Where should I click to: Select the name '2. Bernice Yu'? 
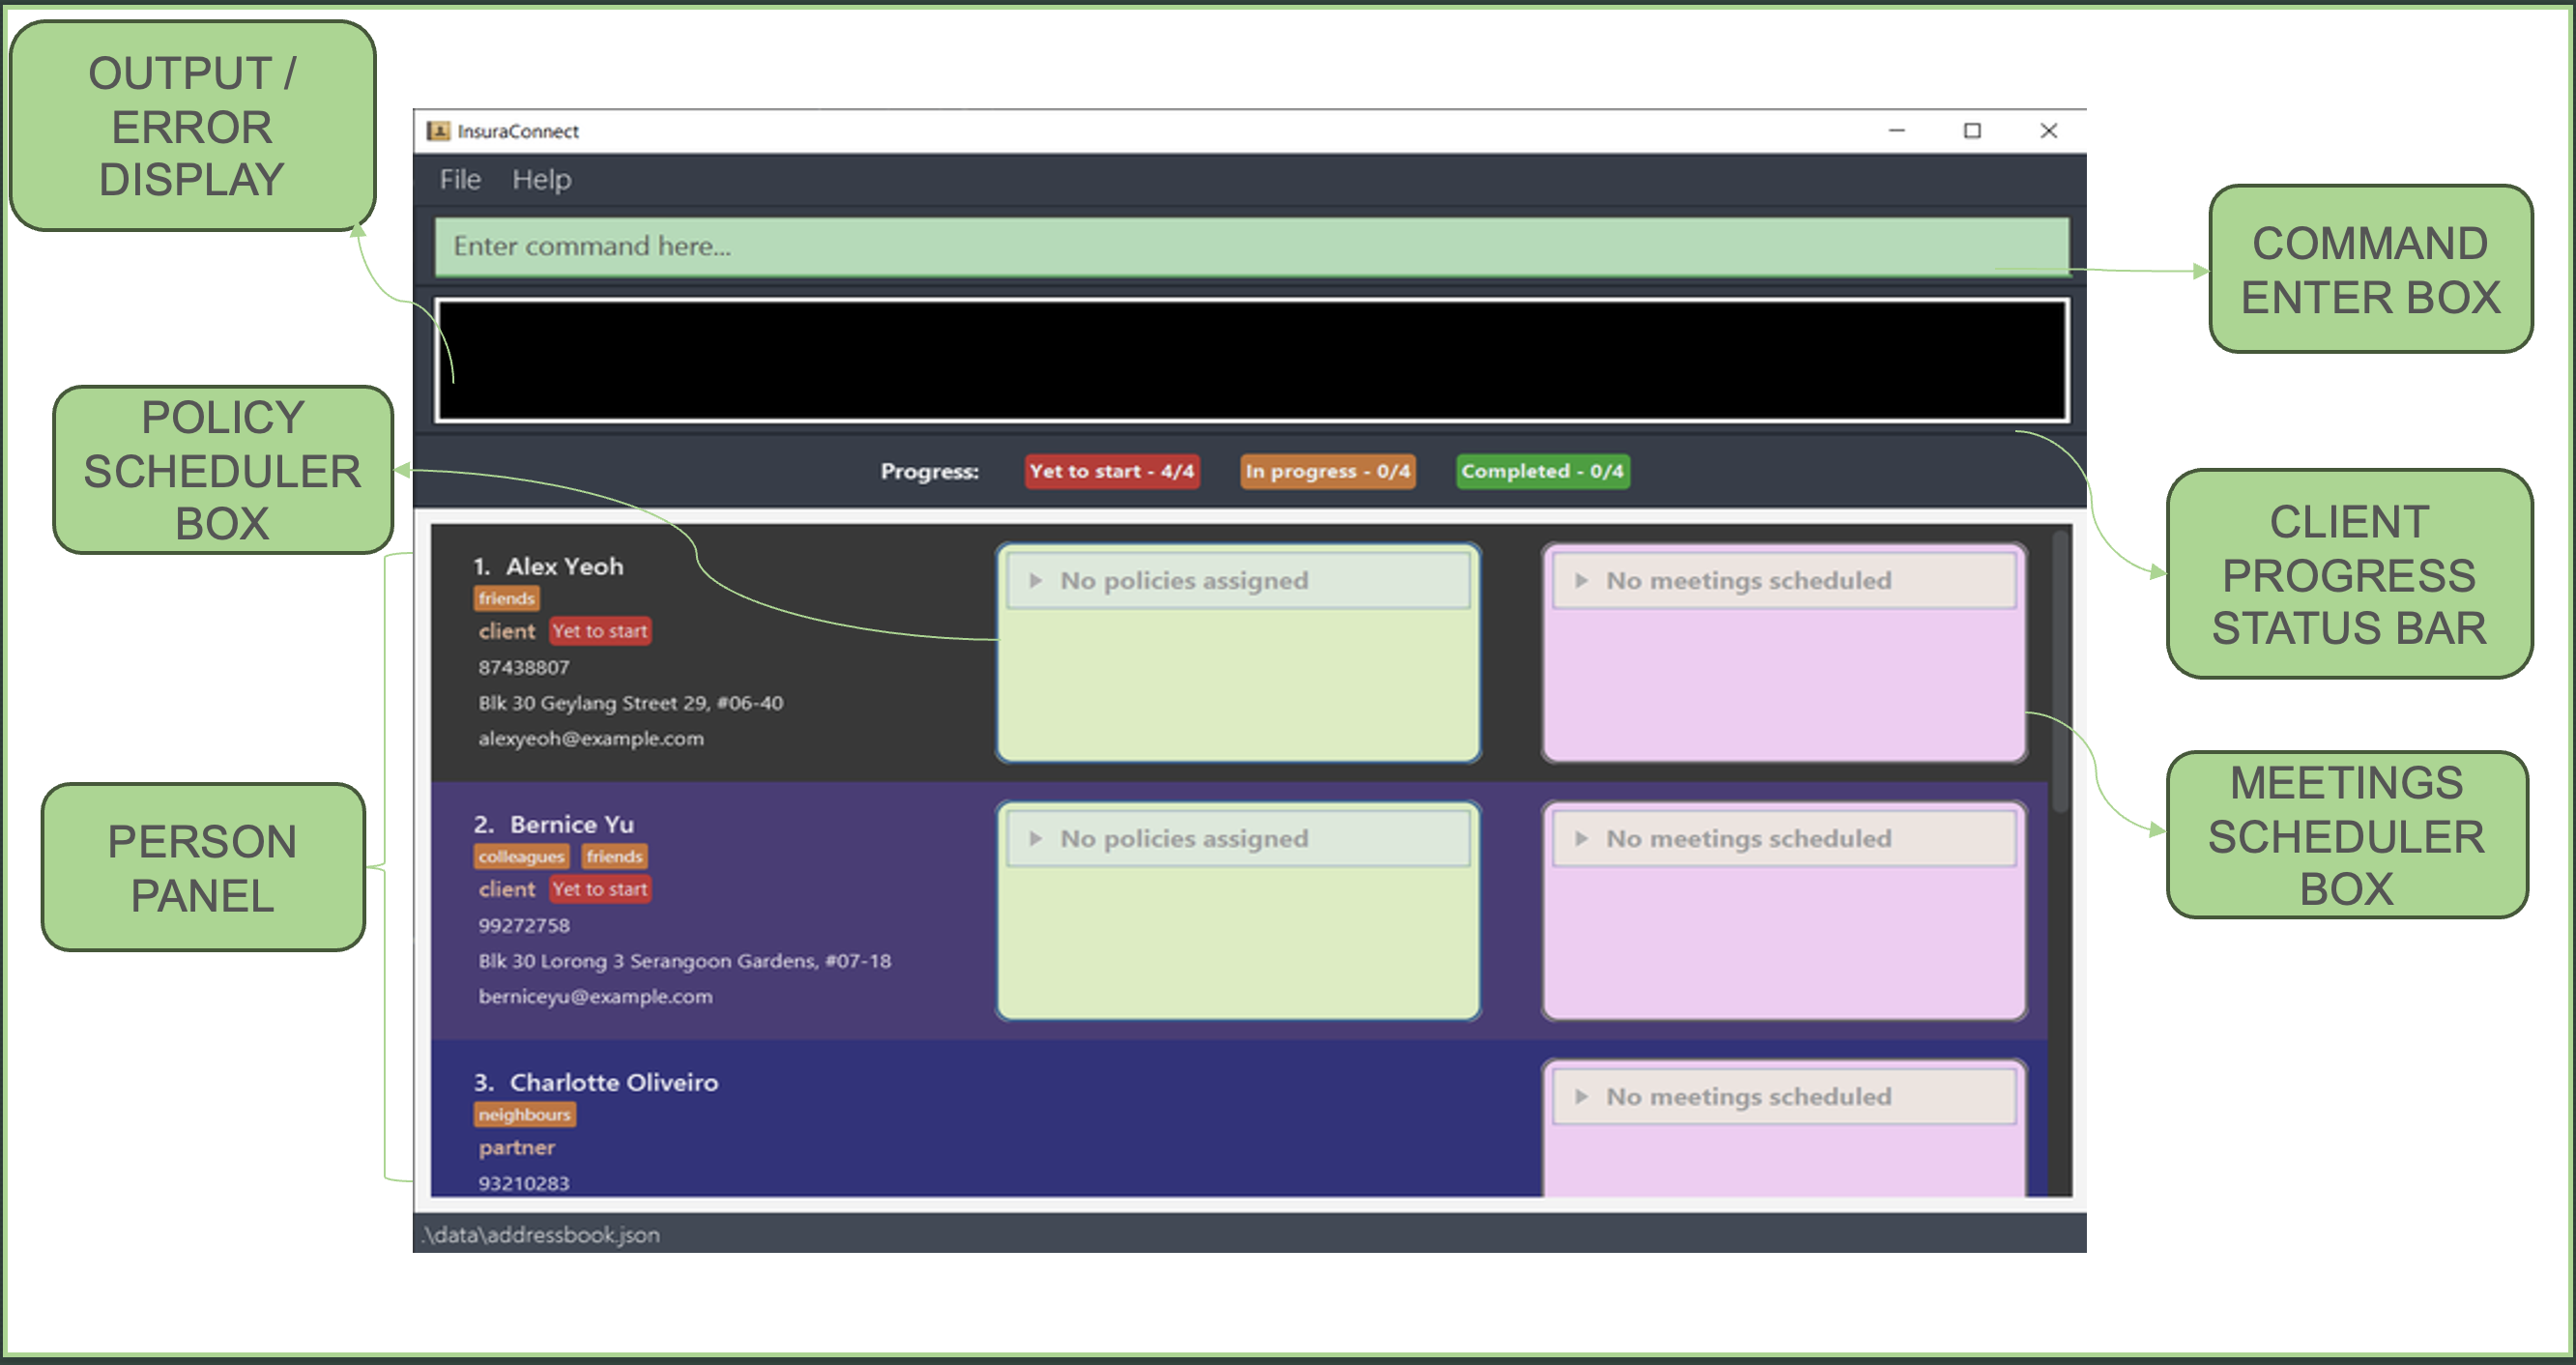point(553,825)
